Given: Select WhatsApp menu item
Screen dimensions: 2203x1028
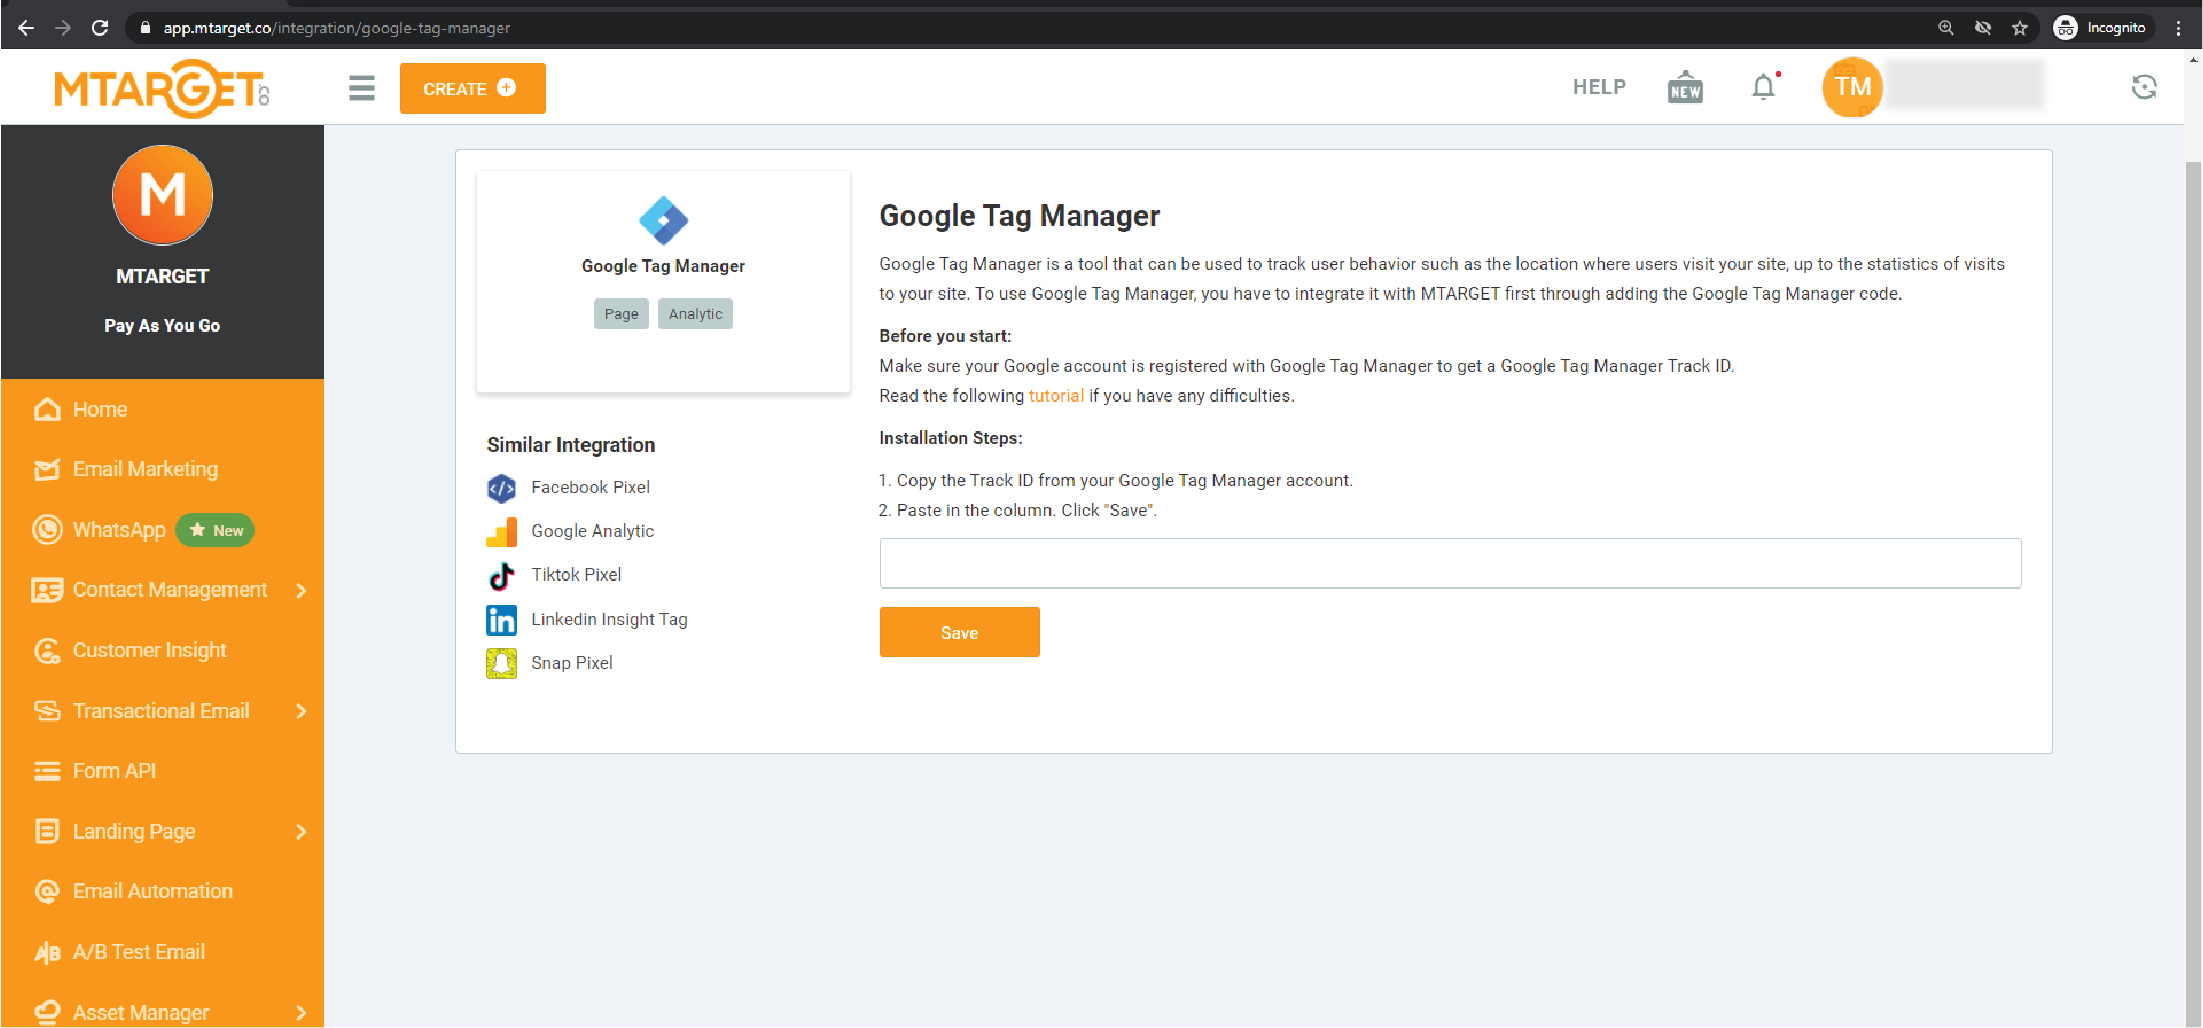Looking at the screenshot, I should click(x=119, y=530).
